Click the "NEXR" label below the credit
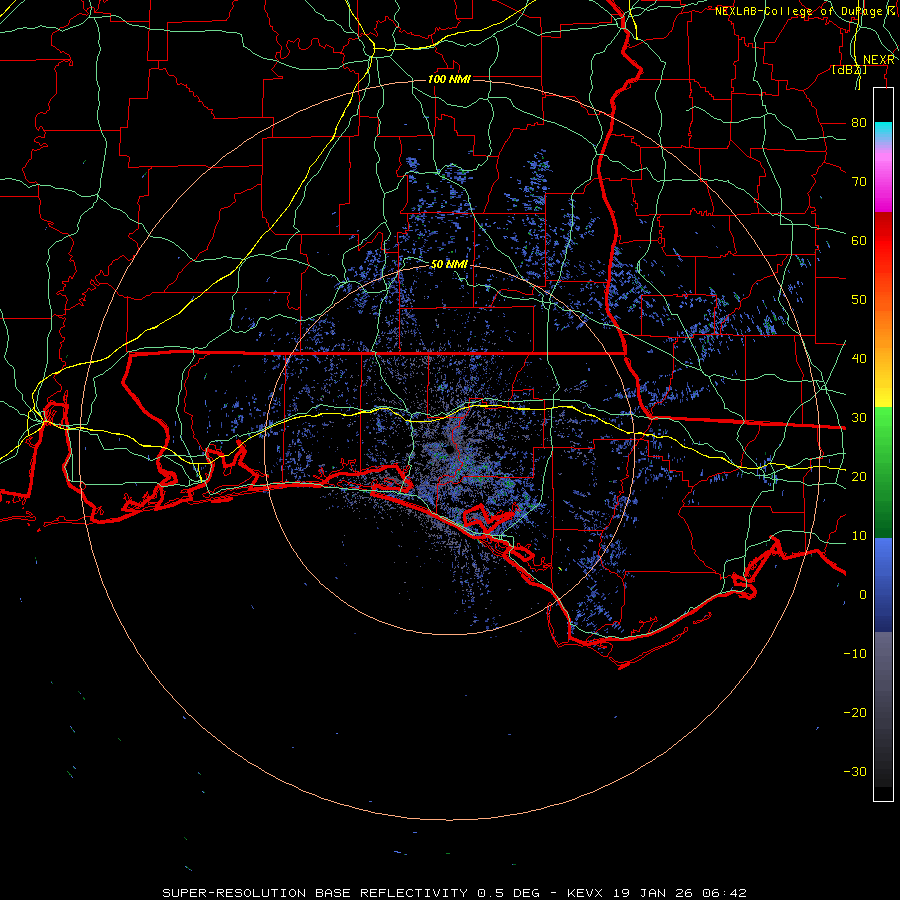Viewport: 900px width, 900px height. [878, 60]
